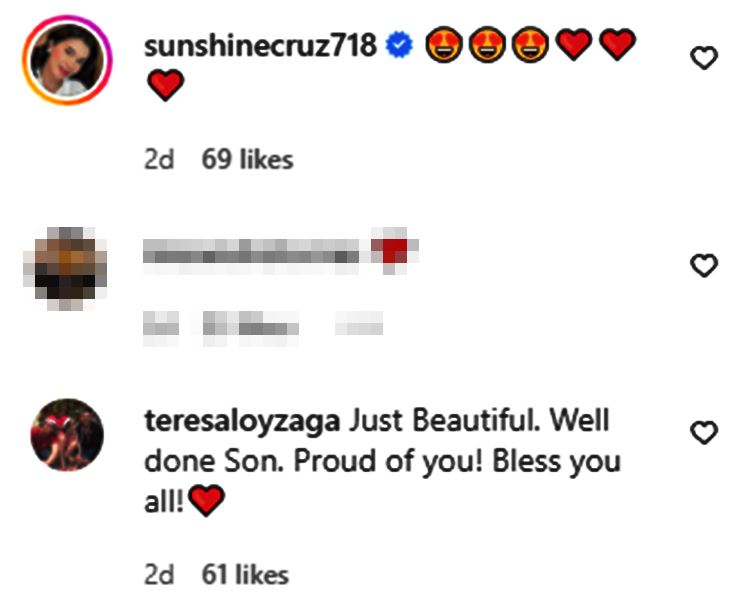The height and width of the screenshot is (596, 750).
Task: Click the 2d timestamp under sunshinecruz718's comment
Action: coord(159,159)
